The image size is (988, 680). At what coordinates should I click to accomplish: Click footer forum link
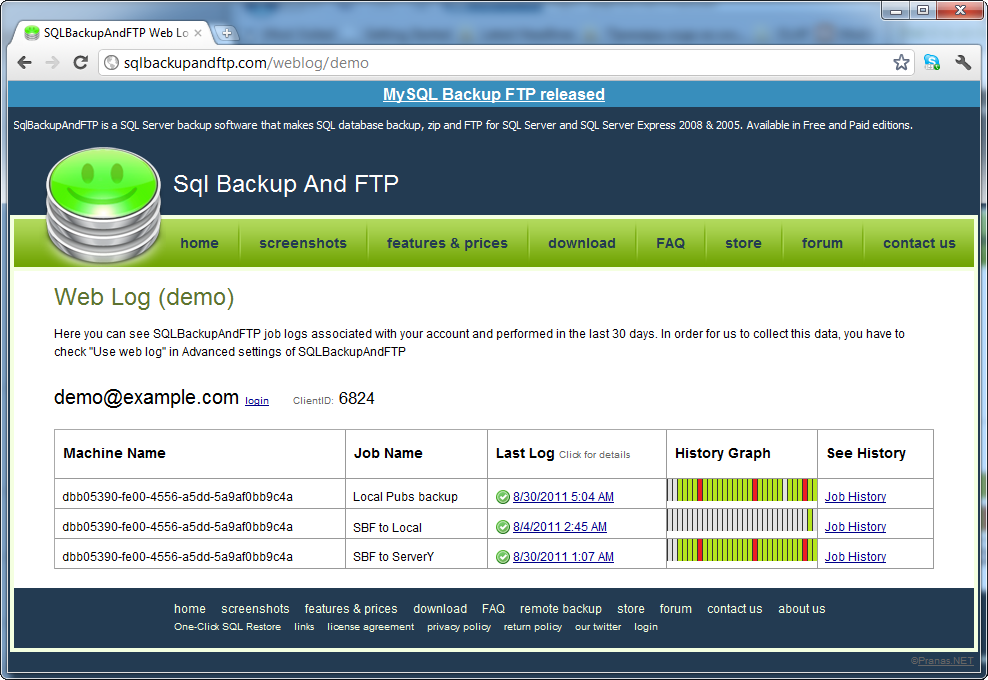(x=675, y=609)
